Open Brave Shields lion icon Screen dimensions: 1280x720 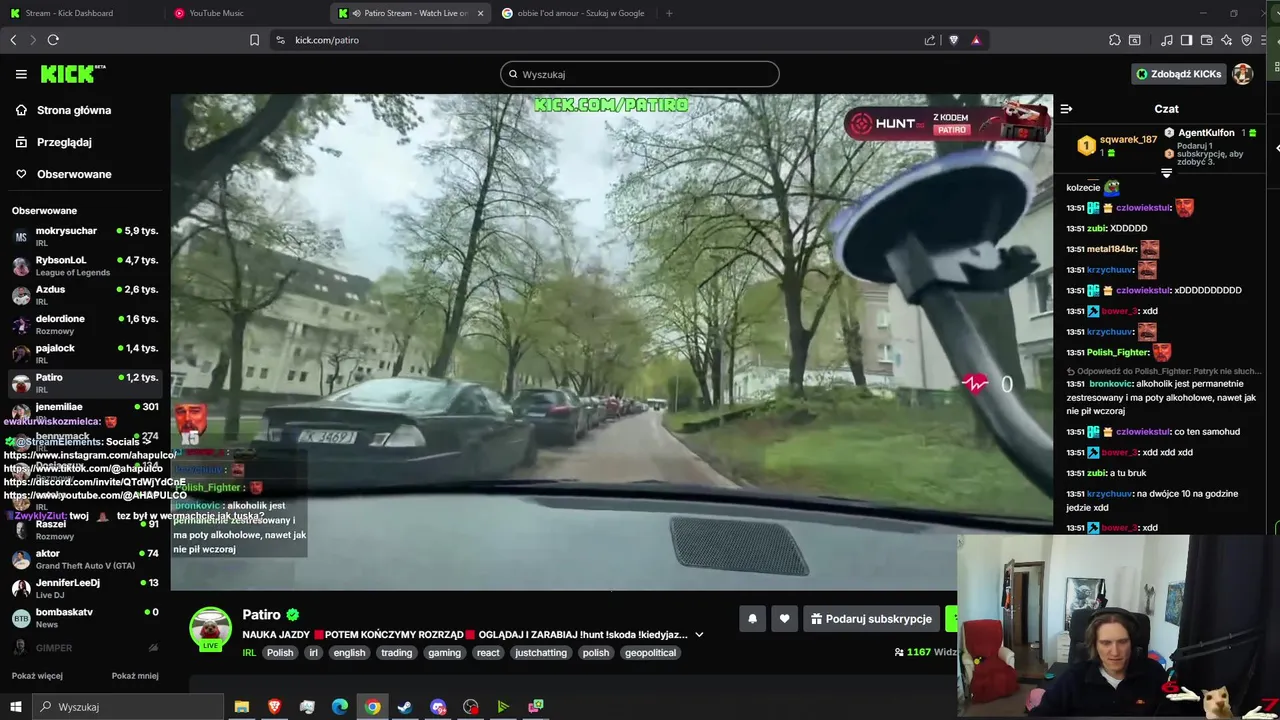[953, 40]
